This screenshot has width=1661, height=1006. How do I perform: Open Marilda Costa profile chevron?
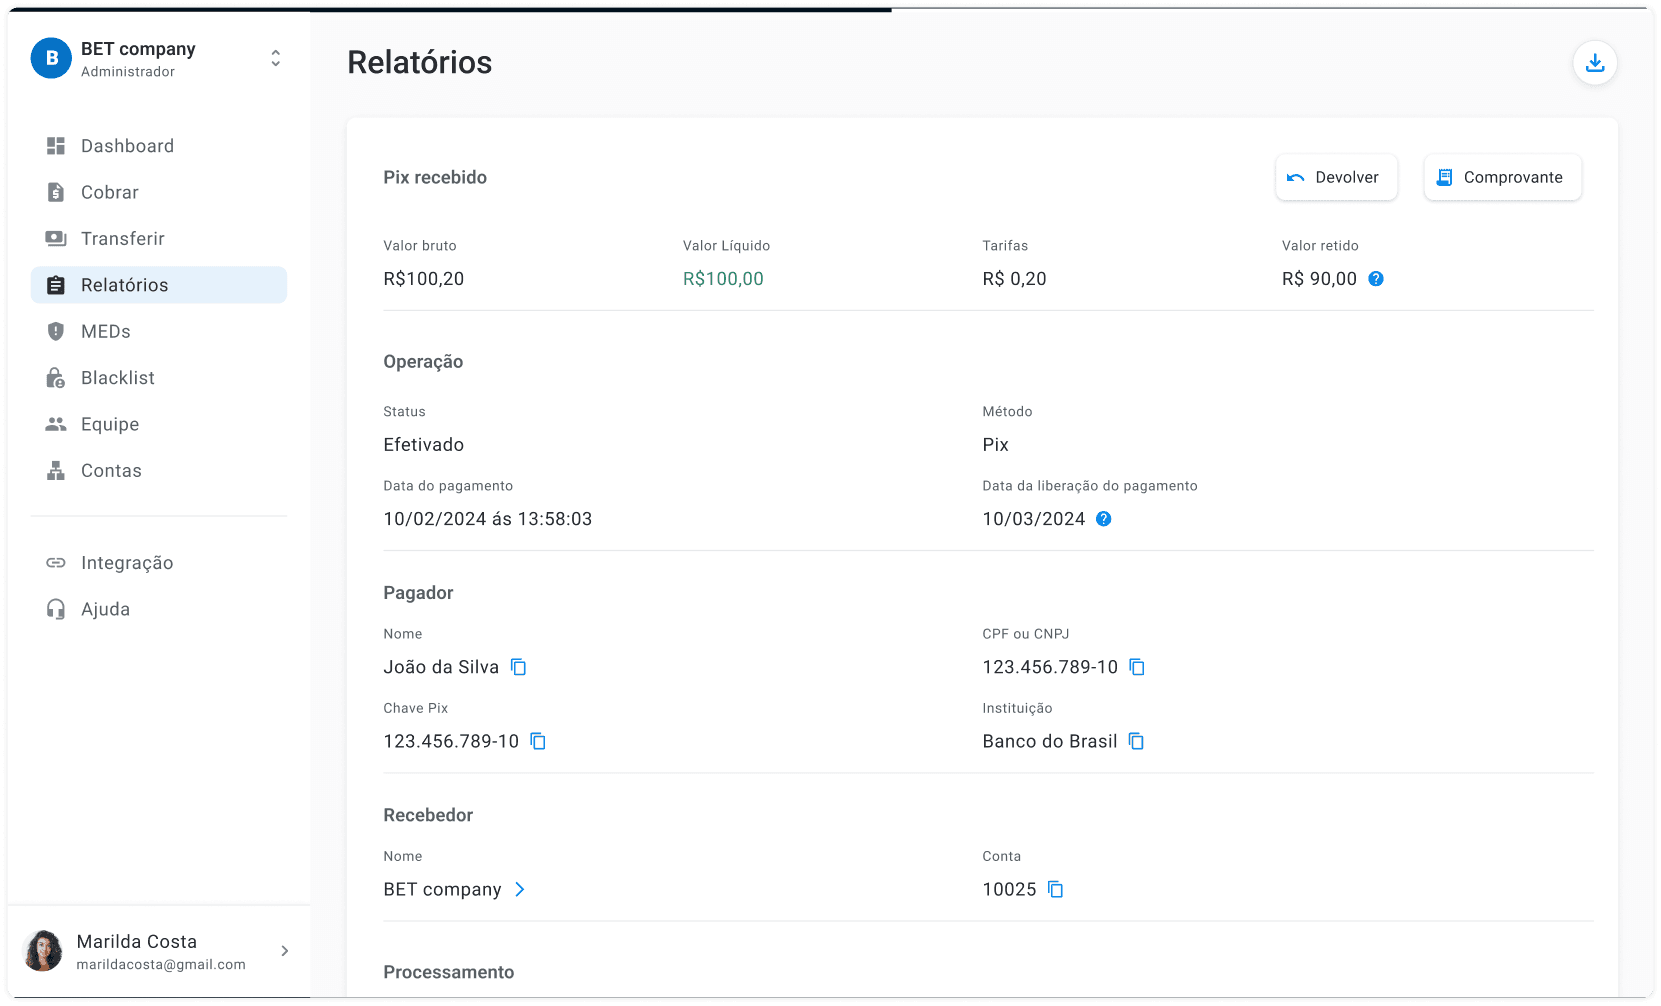285,951
